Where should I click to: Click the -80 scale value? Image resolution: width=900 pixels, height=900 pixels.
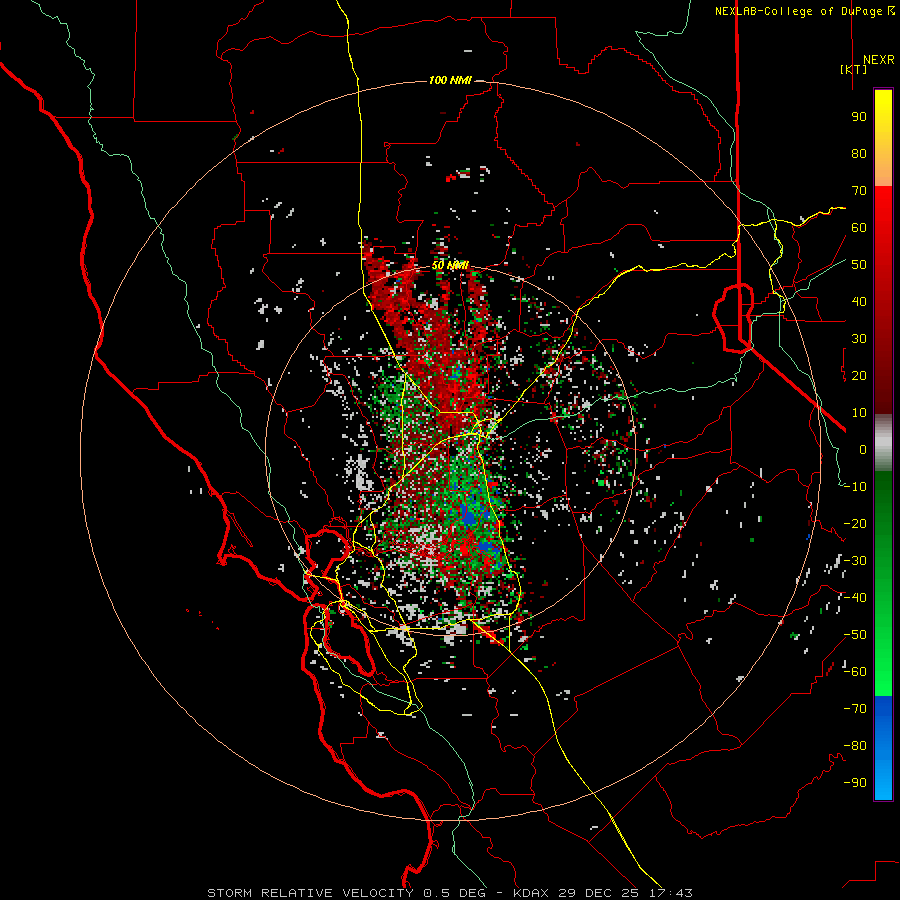(x=855, y=746)
